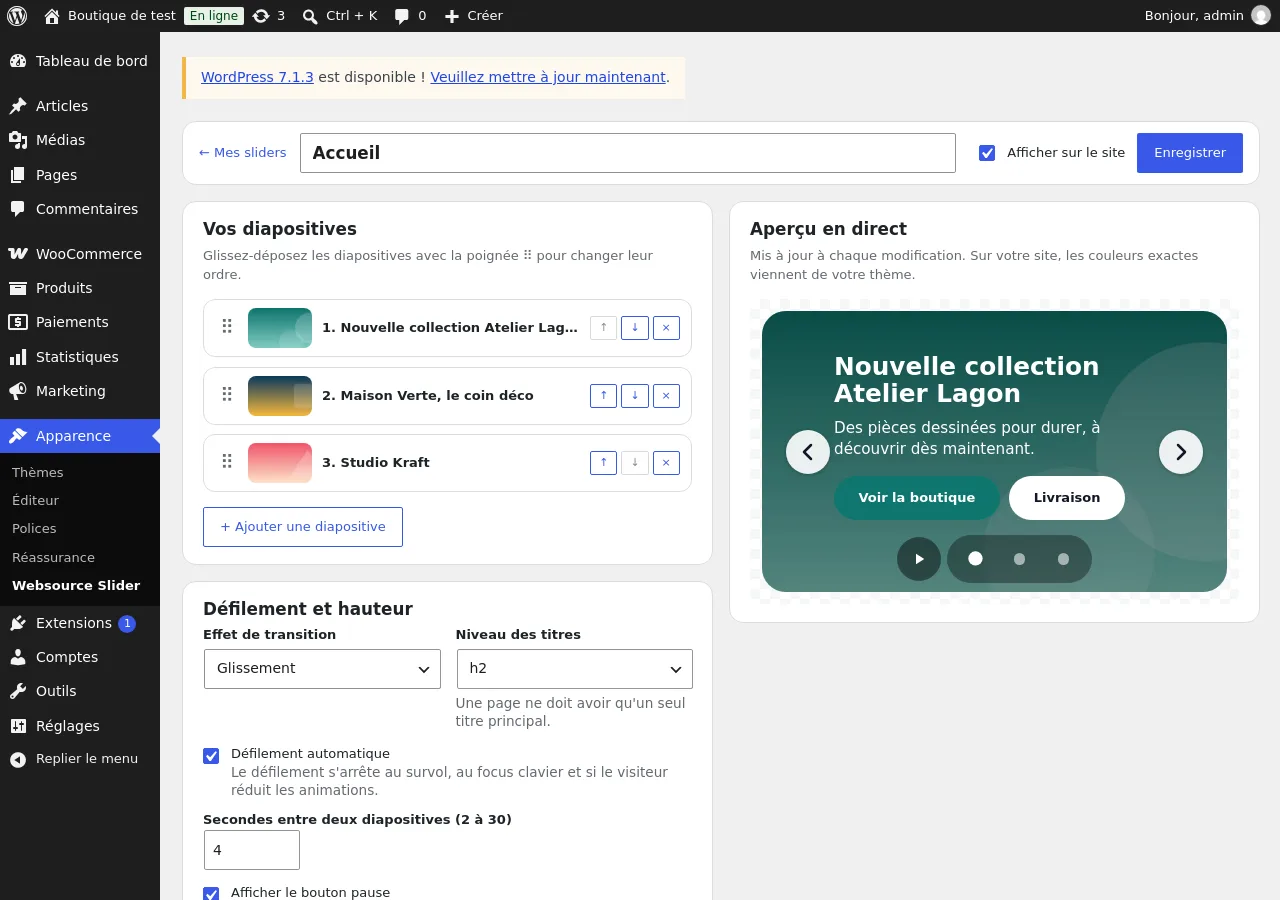The width and height of the screenshot is (1280, 900).
Task: Open the Niveau des titres dropdown
Action: point(575,669)
